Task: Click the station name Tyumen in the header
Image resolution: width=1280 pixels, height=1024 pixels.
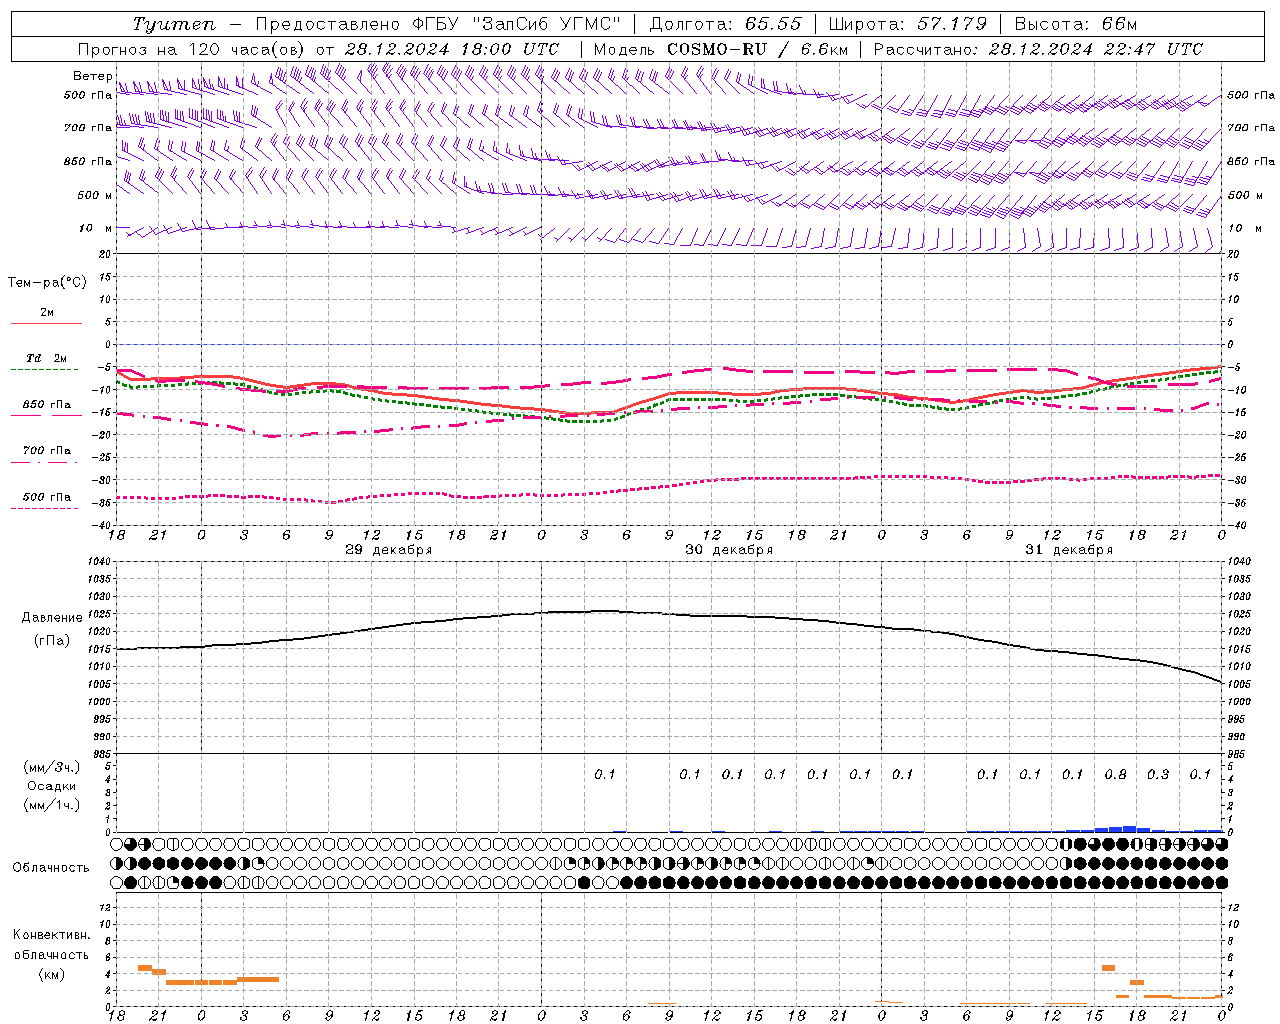Action: (x=174, y=24)
